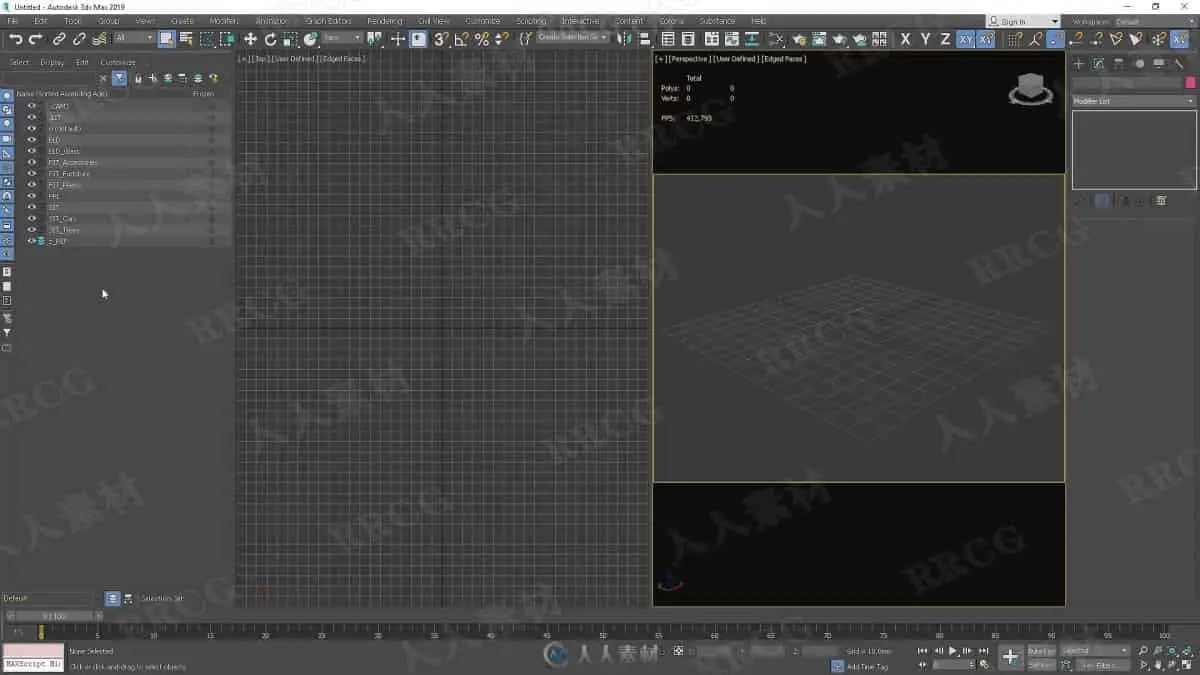Open the Hierarchy tab in command panel
Screen dimensions: 1200x675
(1118, 63)
